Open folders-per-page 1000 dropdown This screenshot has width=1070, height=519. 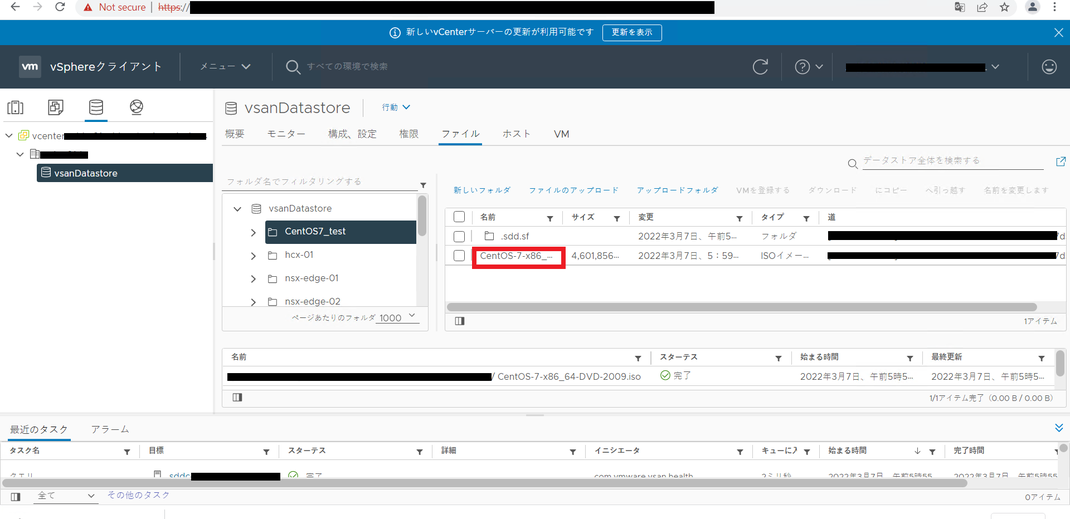coord(398,318)
